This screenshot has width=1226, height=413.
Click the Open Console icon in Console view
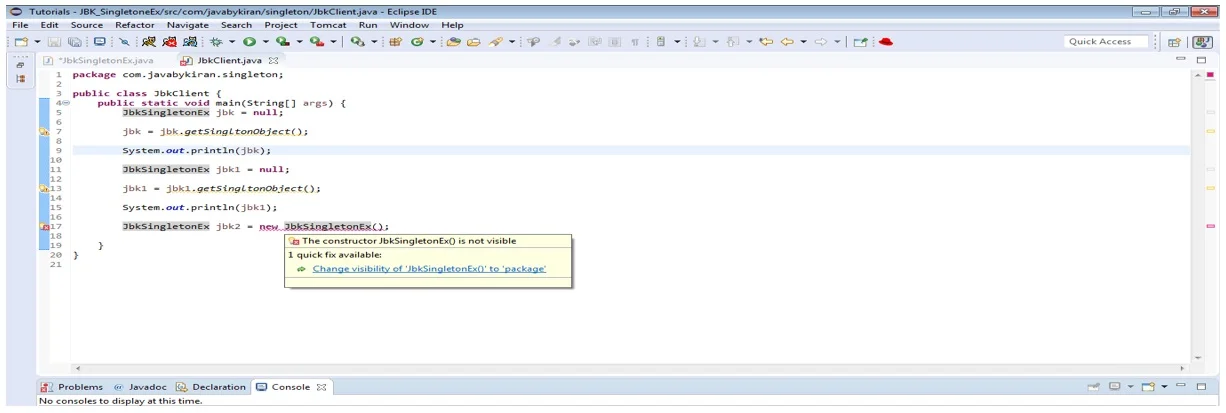[1149, 387]
